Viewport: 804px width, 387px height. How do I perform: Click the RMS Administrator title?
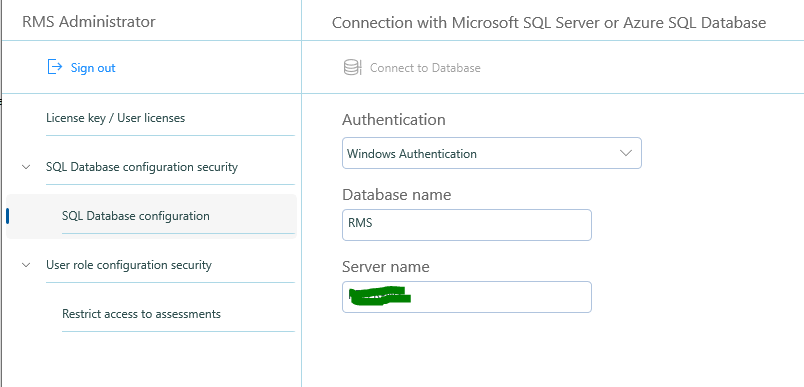click(x=89, y=22)
